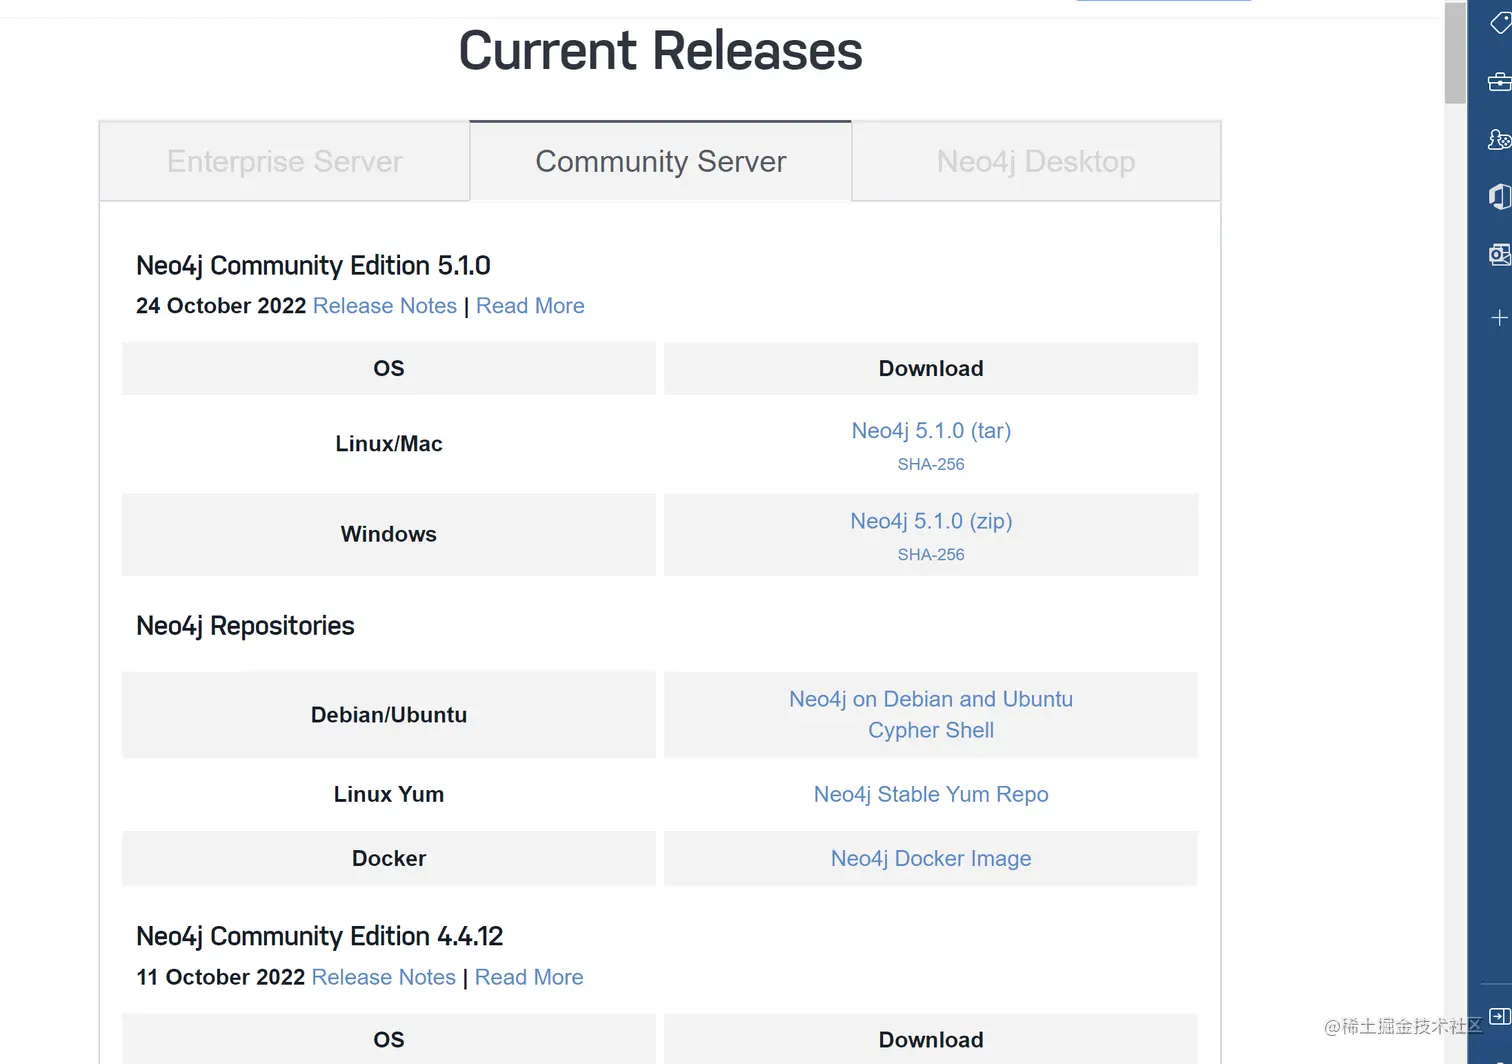Image resolution: width=1512 pixels, height=1064 pixels.
Task: Click the Current Releases heading
Action: point(660,51)
